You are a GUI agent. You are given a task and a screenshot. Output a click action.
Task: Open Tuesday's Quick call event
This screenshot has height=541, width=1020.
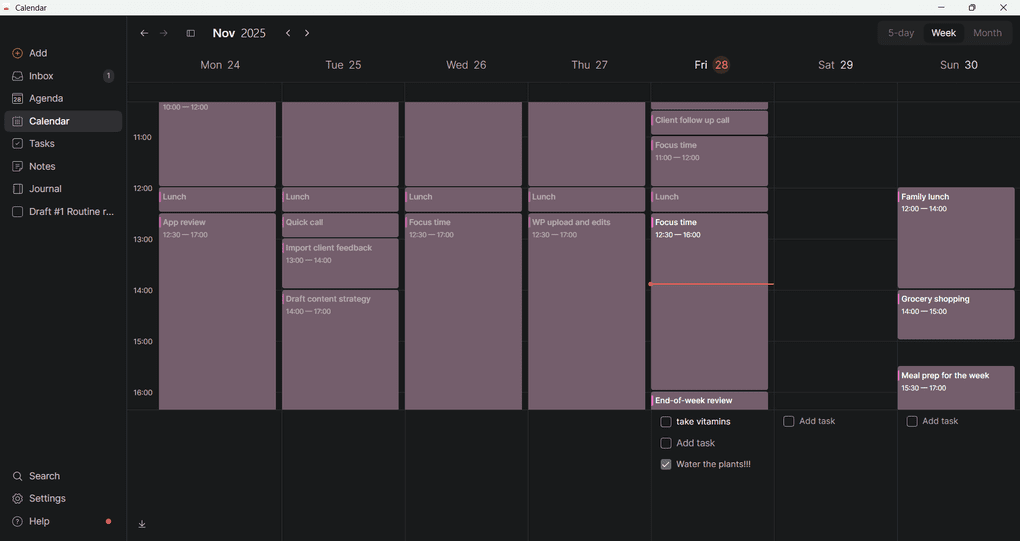[x=340, y=225]
